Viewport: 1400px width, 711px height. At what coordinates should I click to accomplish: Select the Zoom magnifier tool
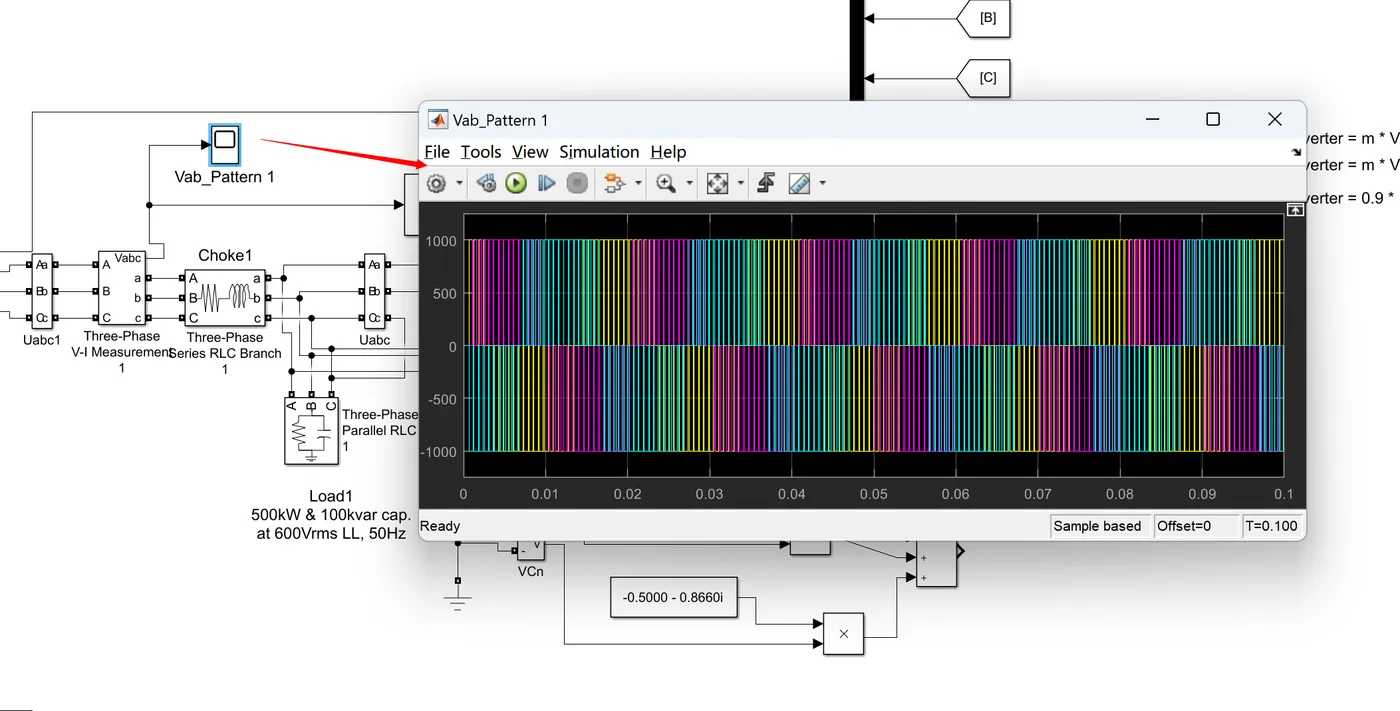point(665,183)
